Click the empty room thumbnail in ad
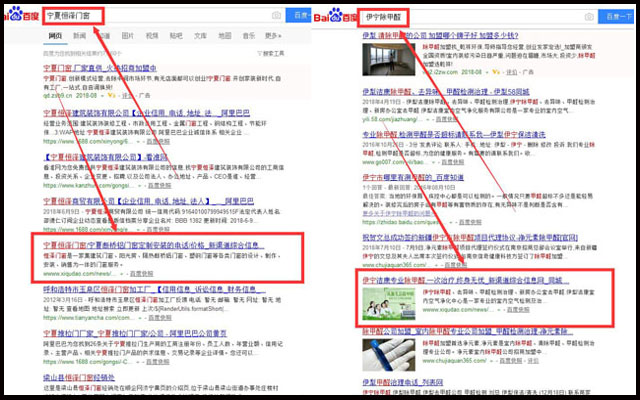This screenshot has height=400, width=640. 389,59
